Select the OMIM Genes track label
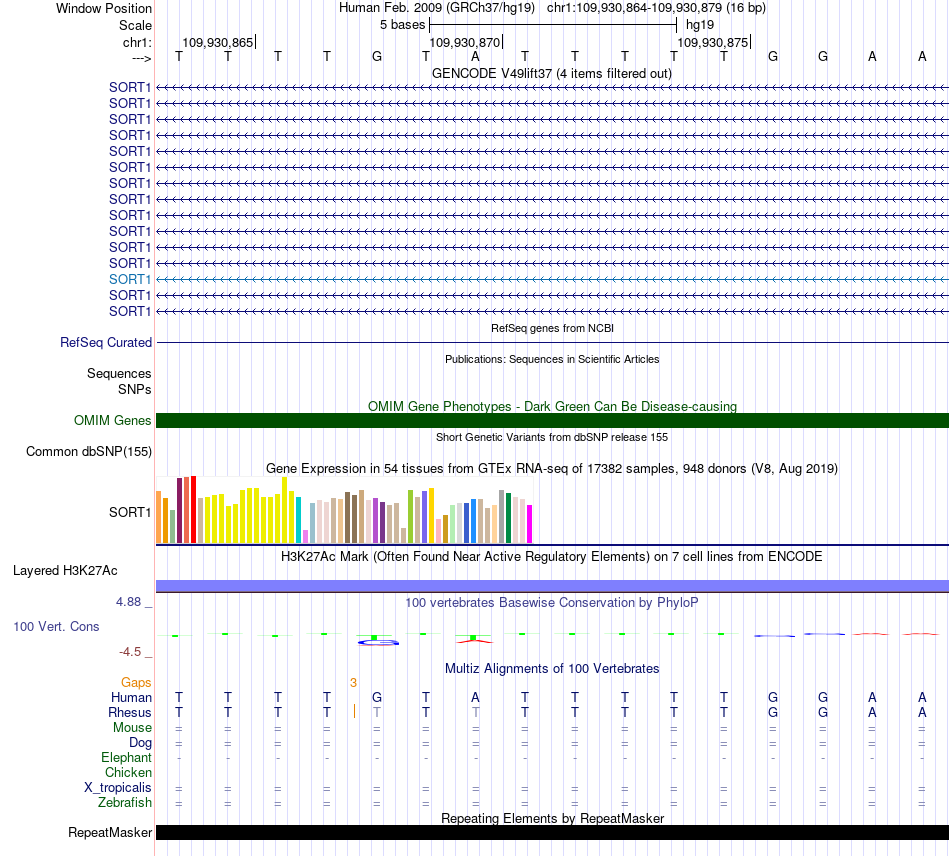This screenshot has height=856, width=950. 112,420
